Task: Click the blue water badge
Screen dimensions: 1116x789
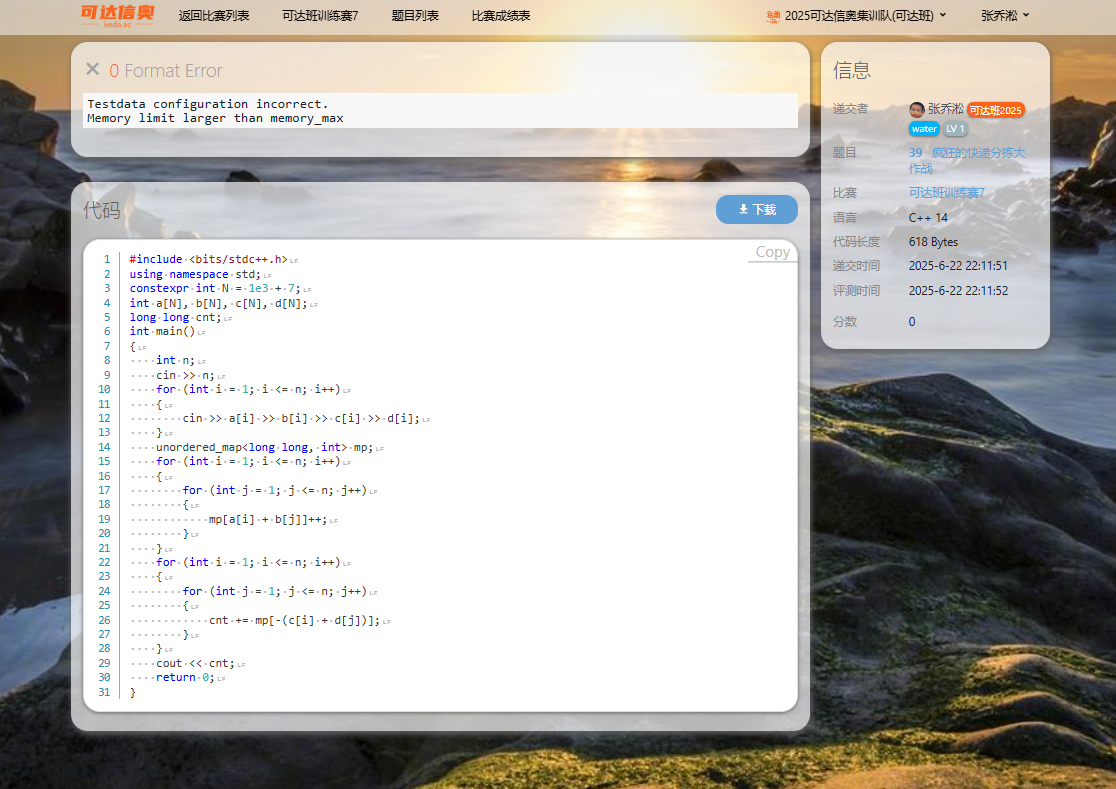Action: click(924, 129)
